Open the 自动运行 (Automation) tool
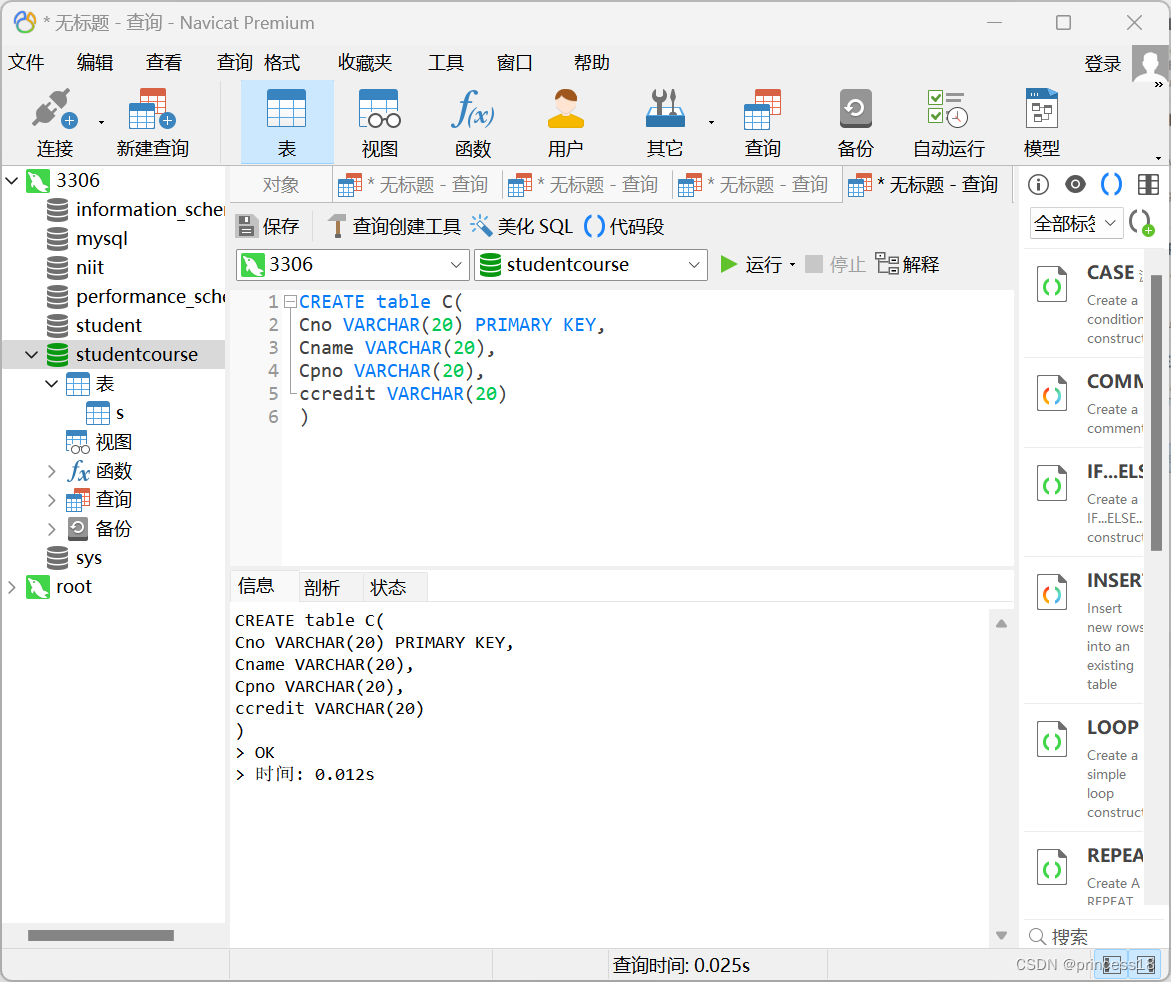 (946, 120)
